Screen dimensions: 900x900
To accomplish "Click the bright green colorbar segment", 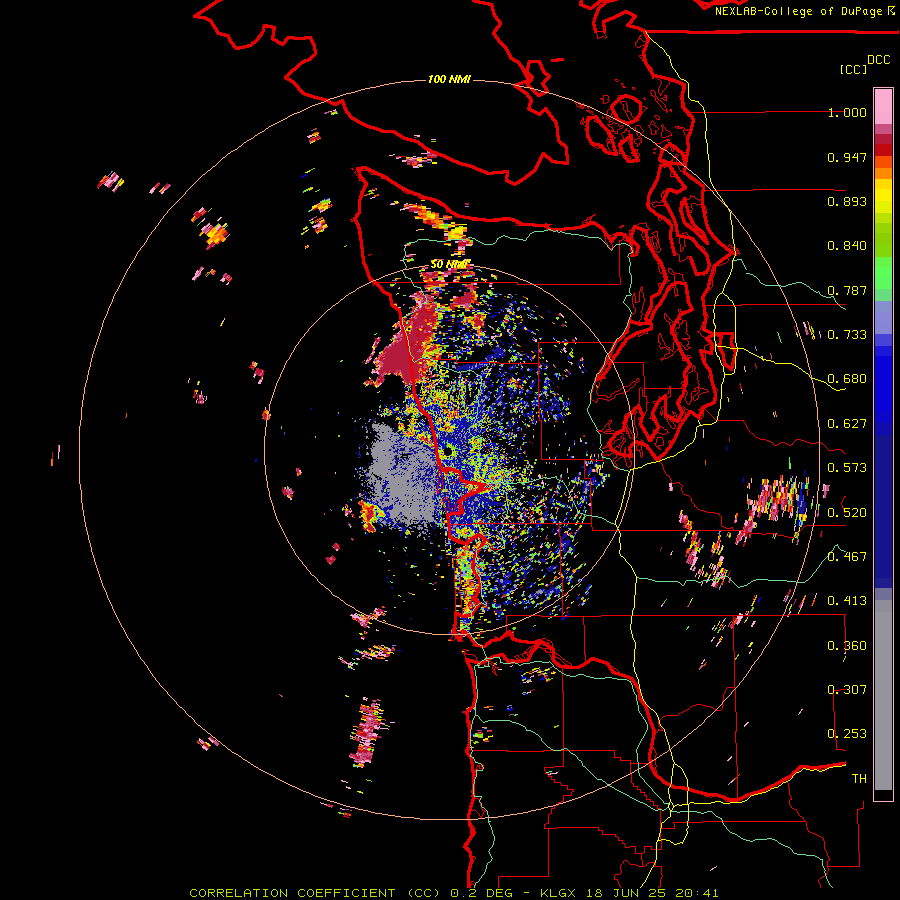I will (883, 273).
